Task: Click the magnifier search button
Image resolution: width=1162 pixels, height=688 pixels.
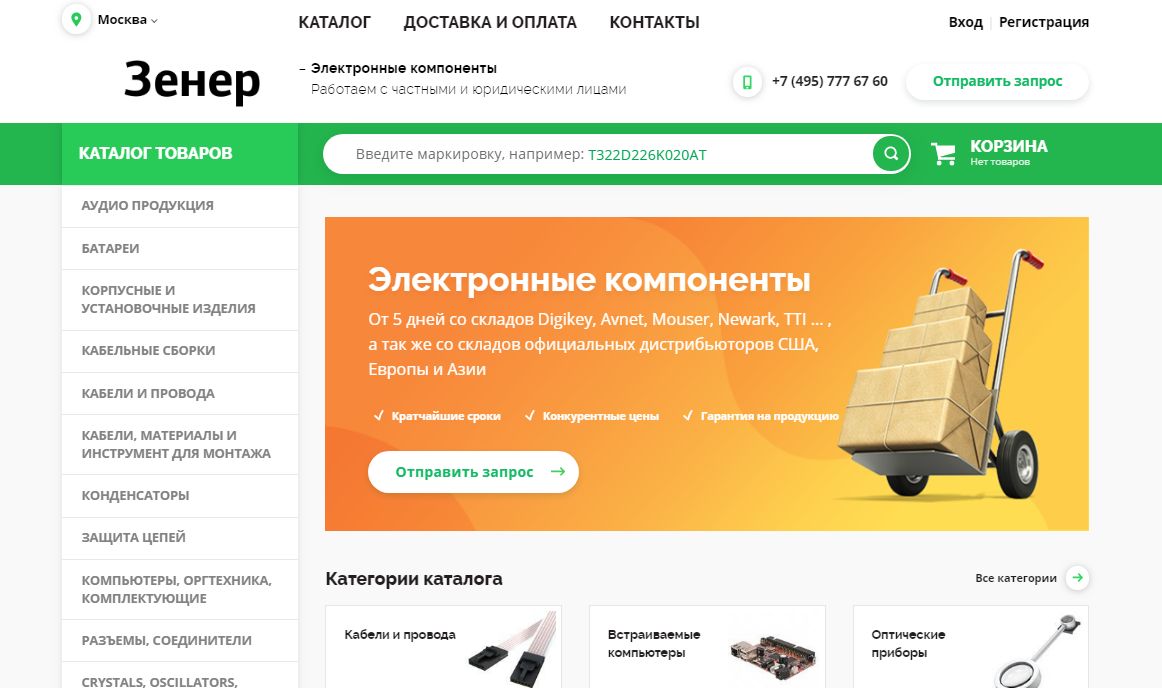Action: pos(891,153)
